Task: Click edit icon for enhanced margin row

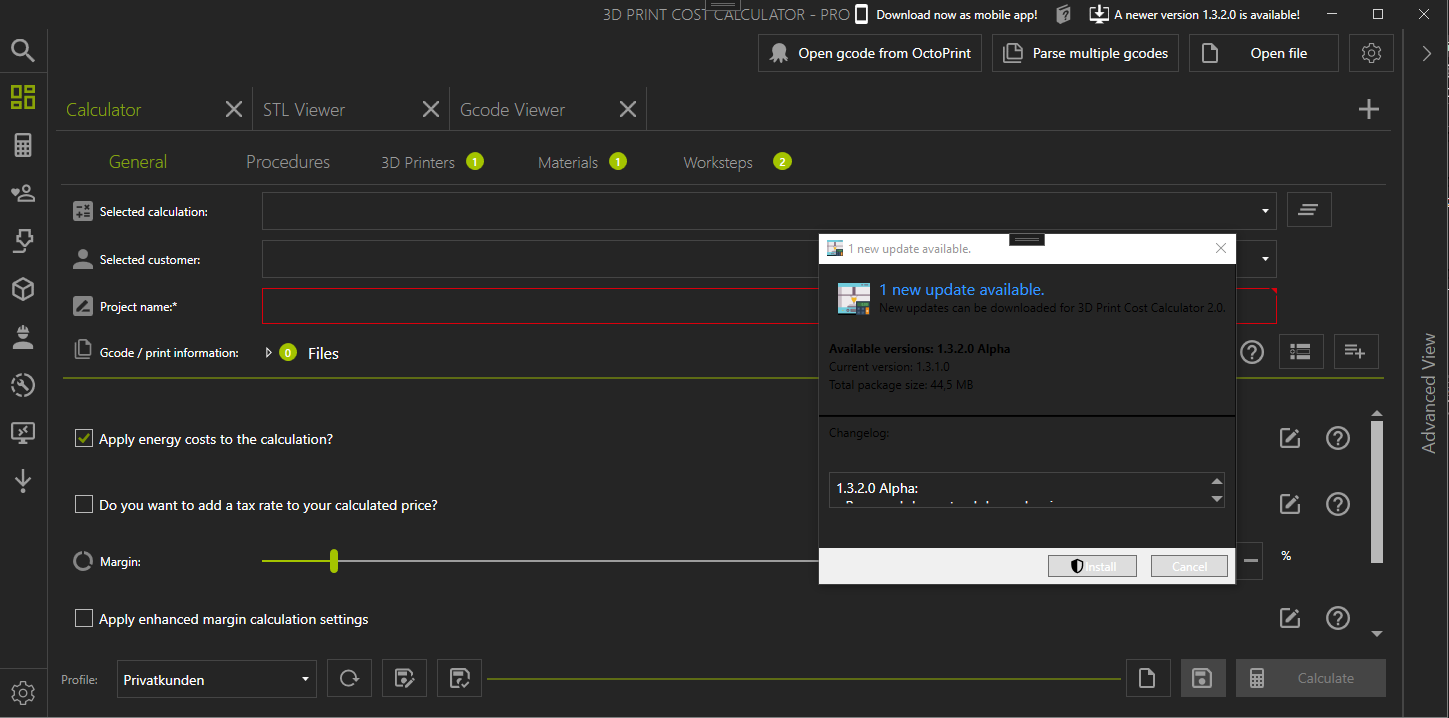Action: [1290, 618]
